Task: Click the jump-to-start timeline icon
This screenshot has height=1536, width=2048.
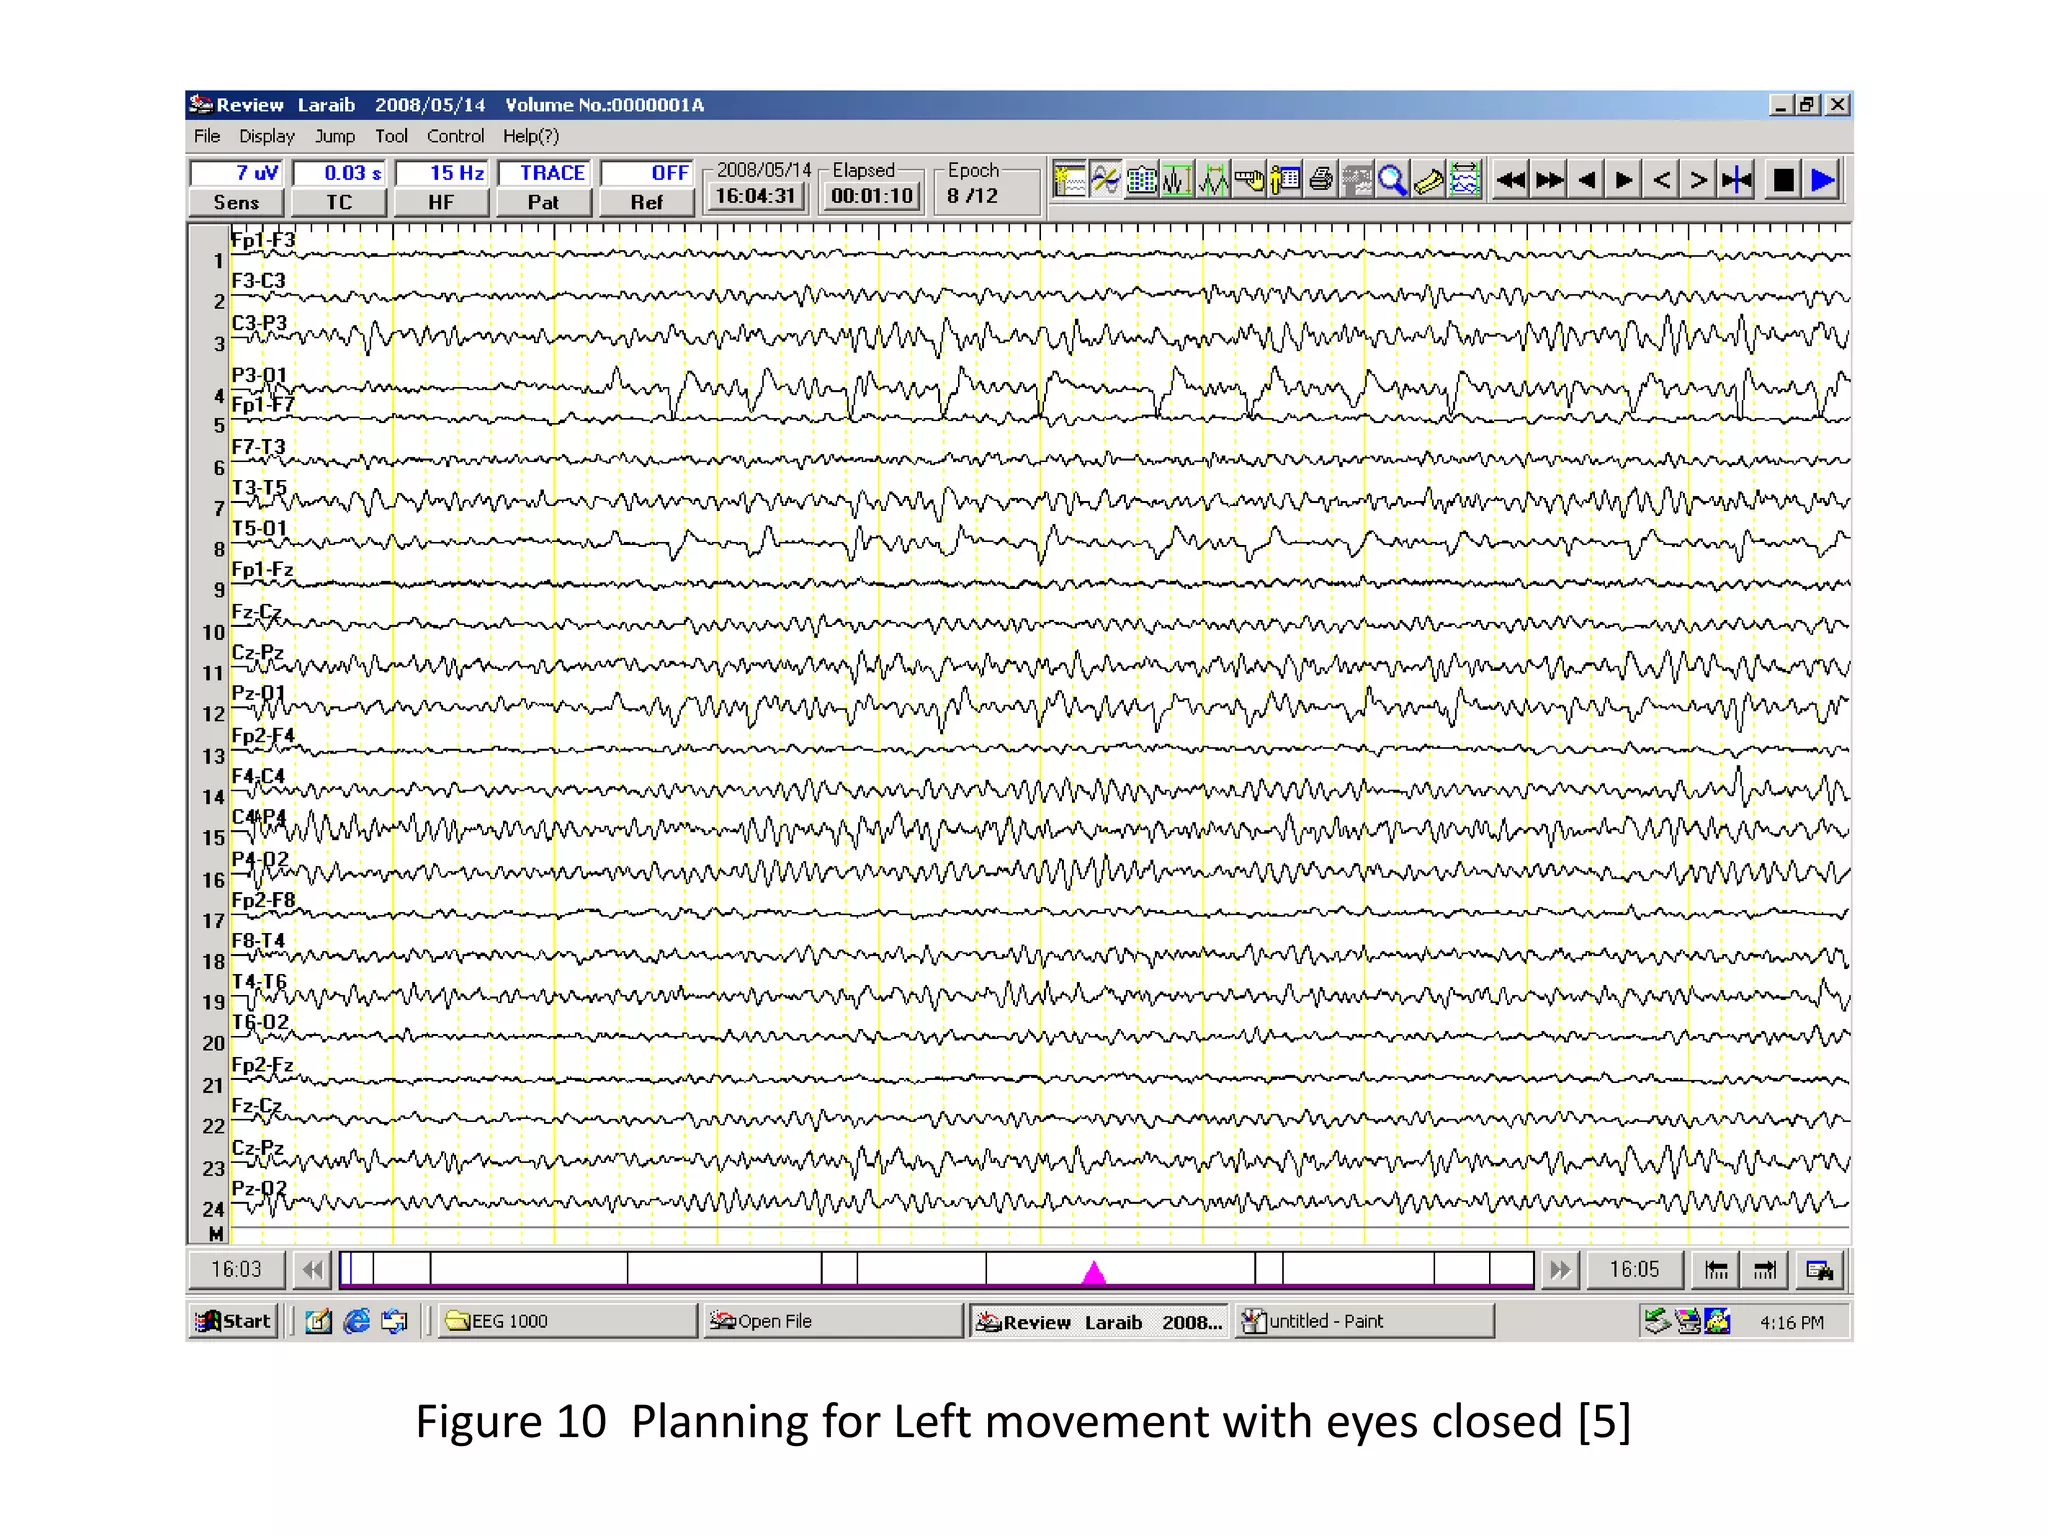Action: [x=1716, y=1270]
